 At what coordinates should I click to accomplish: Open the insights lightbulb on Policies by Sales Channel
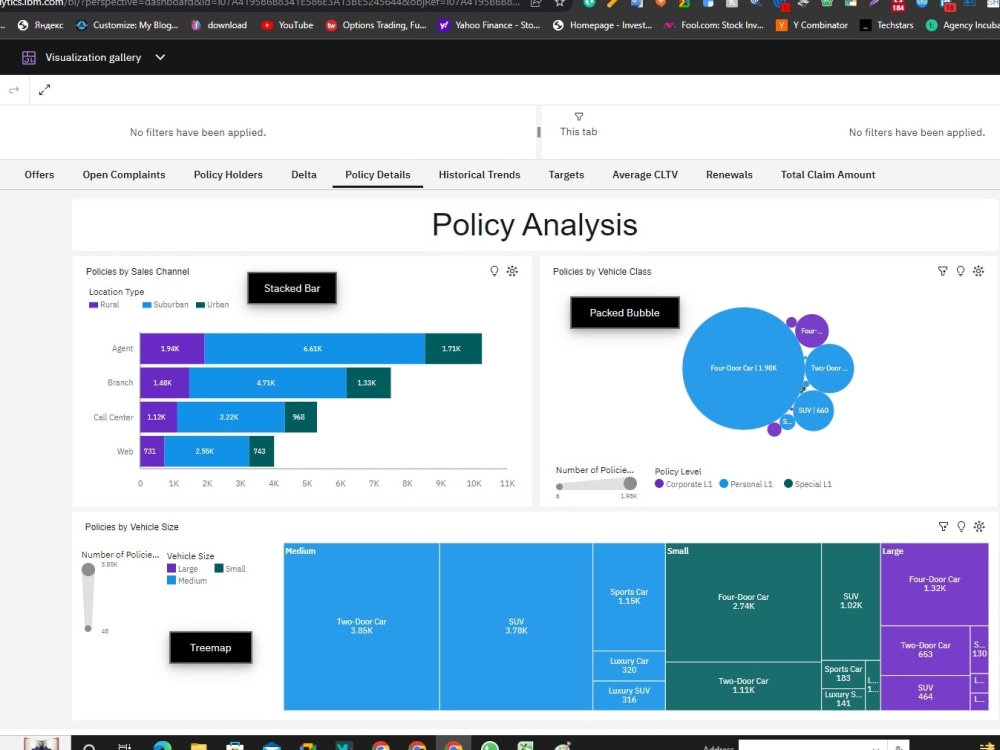point(494,271)
